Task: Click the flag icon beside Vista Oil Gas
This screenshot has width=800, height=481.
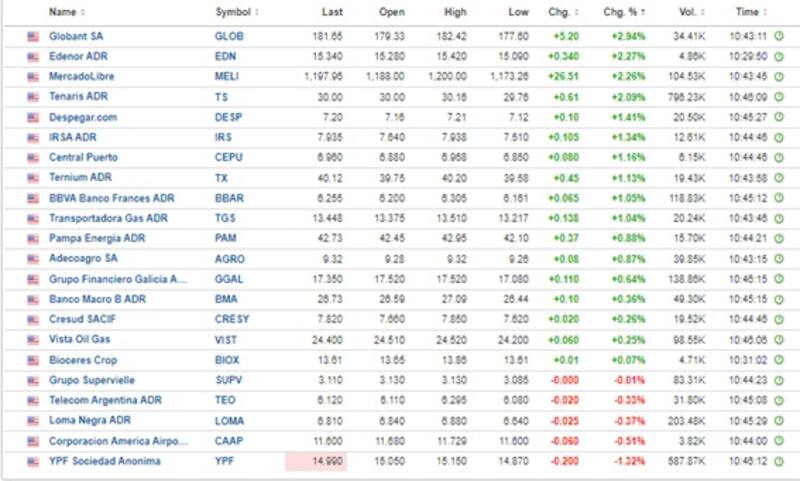Action: [x=33, y=339]
